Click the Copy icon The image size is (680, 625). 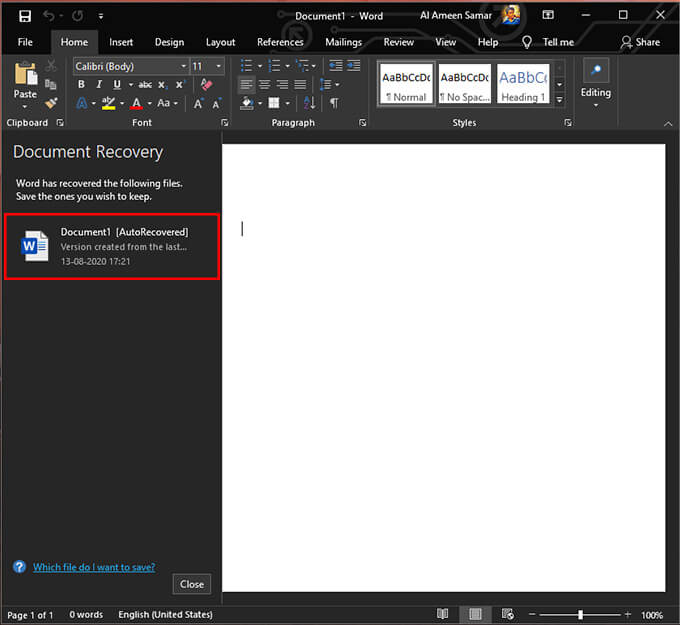click(x=51, y=84)
